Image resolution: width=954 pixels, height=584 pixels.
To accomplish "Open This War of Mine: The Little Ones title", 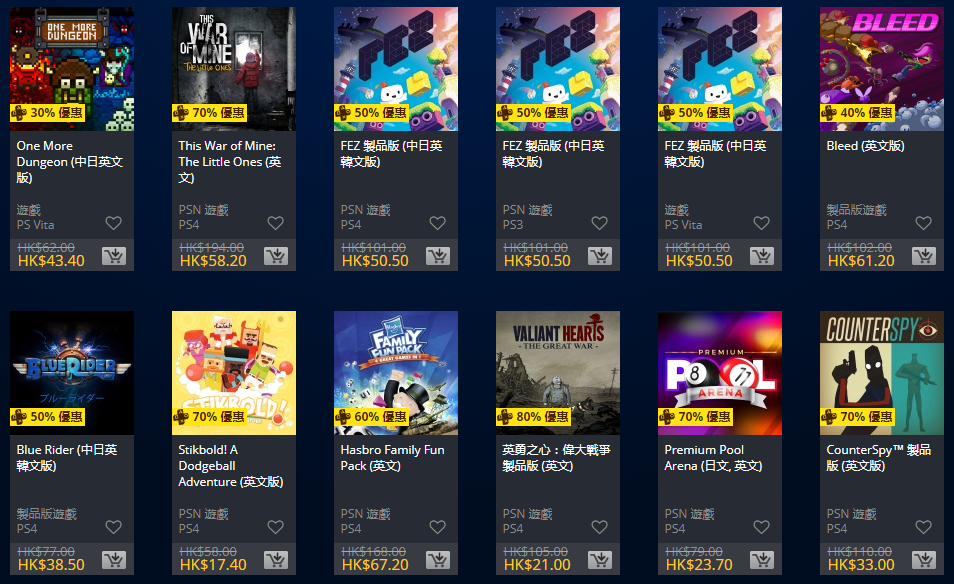I will pos(230,162).
